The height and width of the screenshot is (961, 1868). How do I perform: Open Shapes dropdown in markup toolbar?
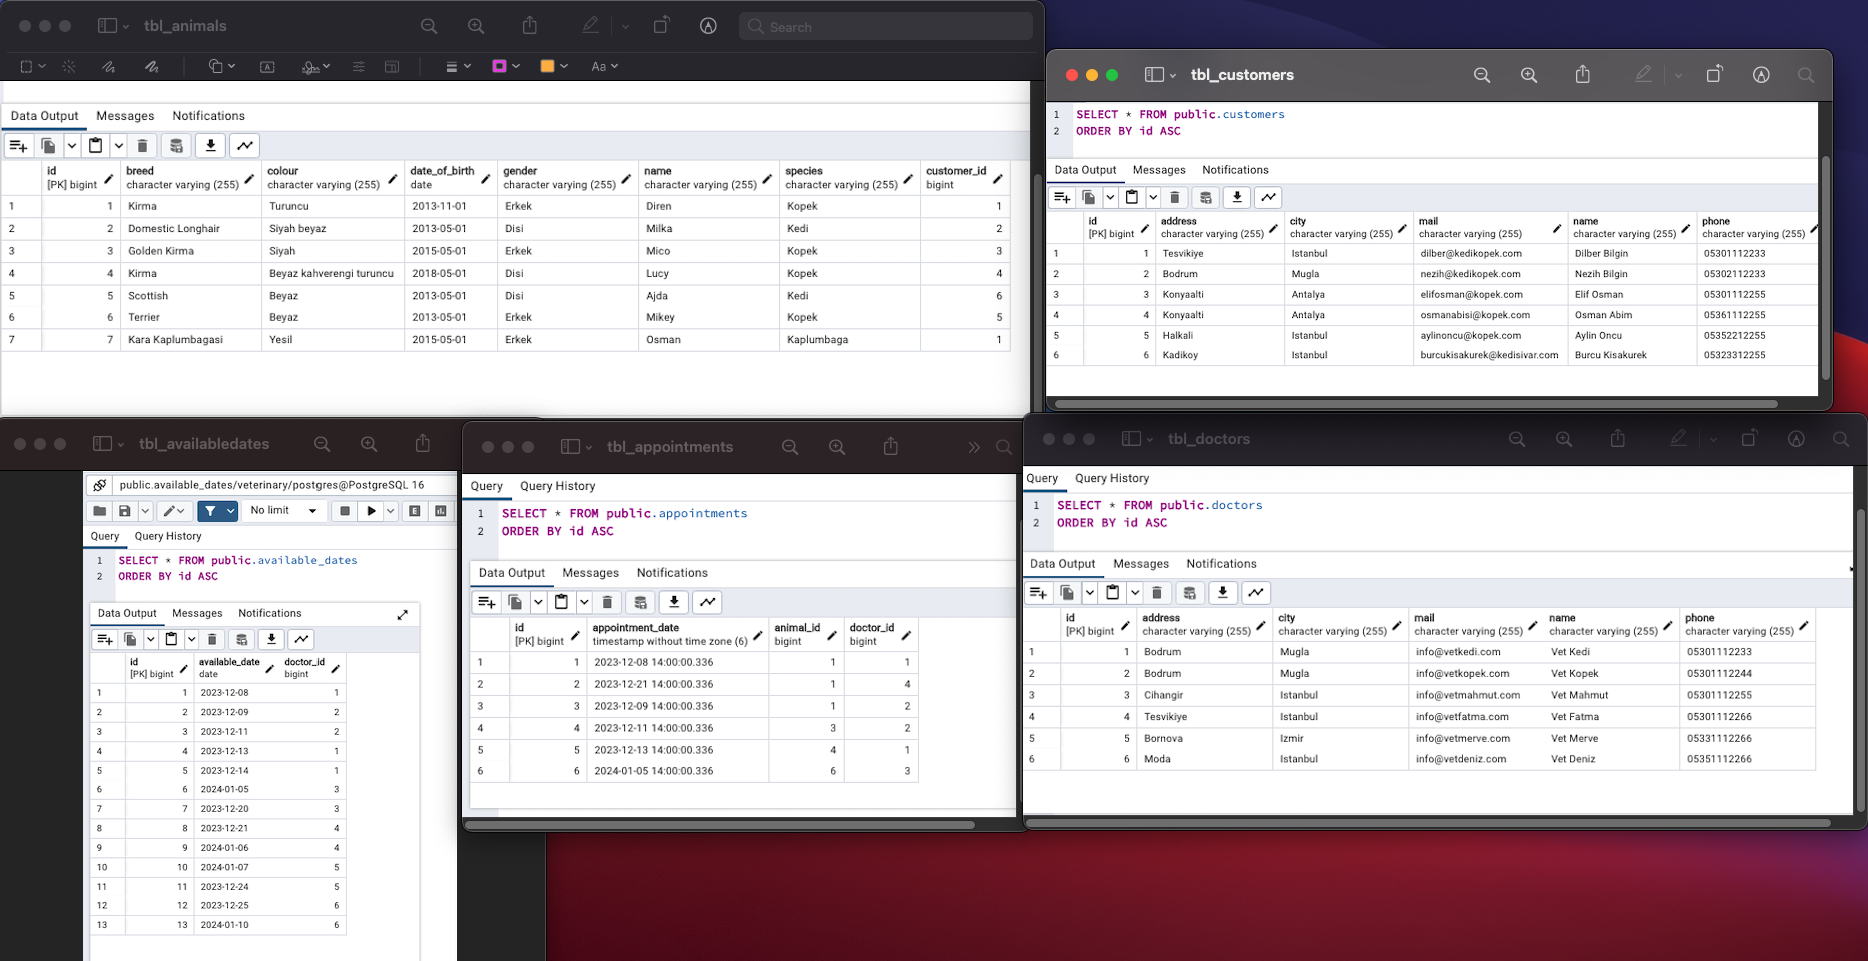[x=222, y=66]
